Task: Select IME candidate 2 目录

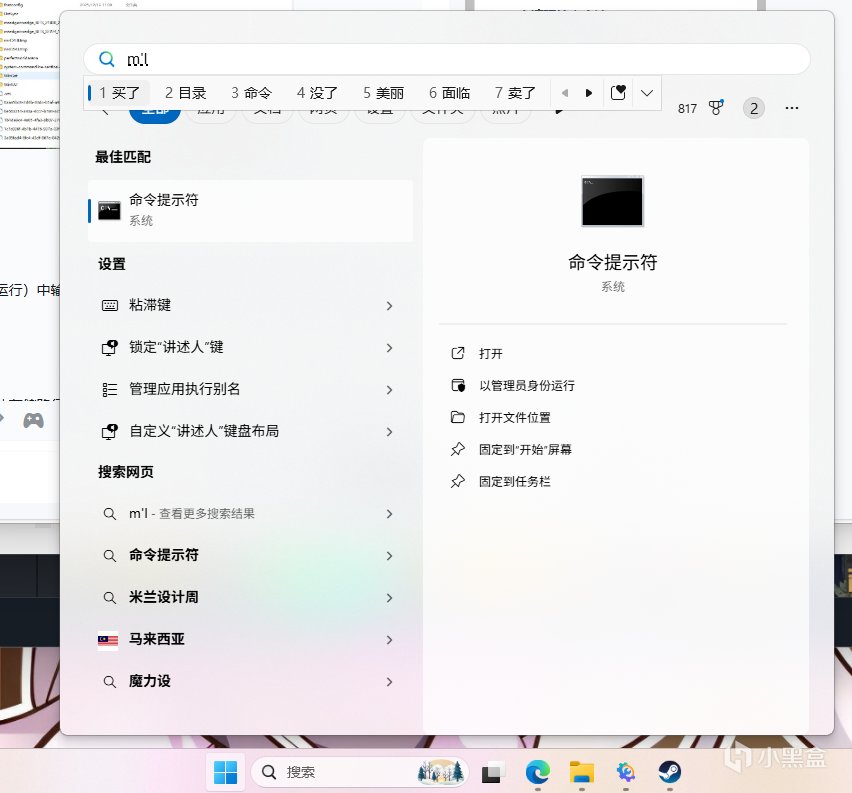Action: (x=186, y=93)
